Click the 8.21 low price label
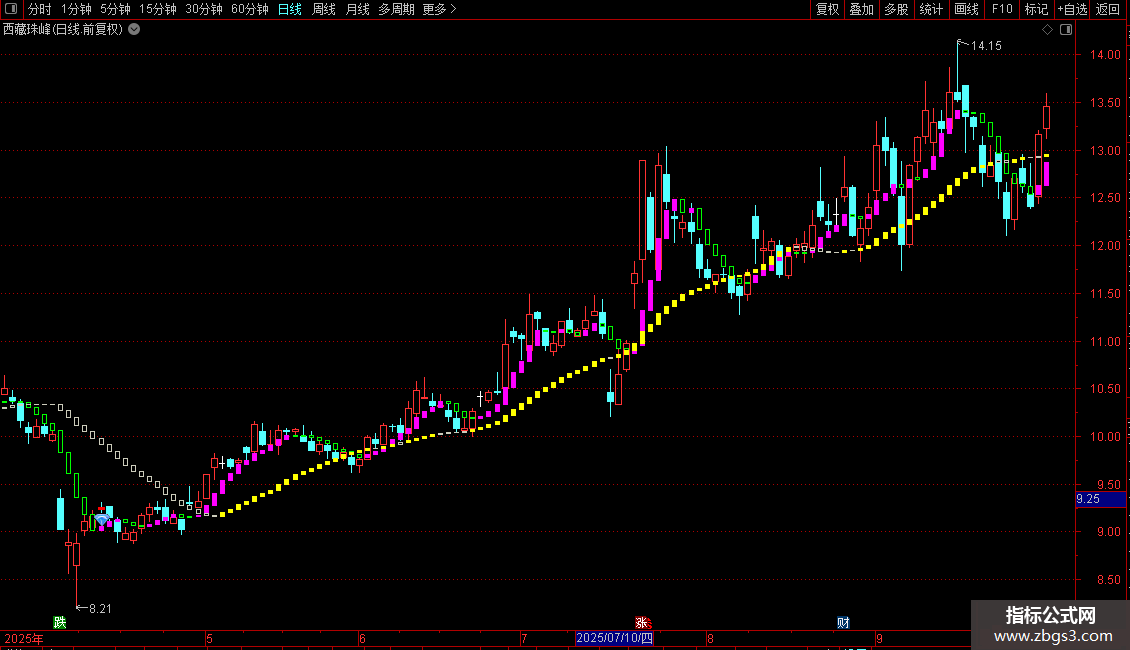1130x650 pixels. [x=99, y=609]
